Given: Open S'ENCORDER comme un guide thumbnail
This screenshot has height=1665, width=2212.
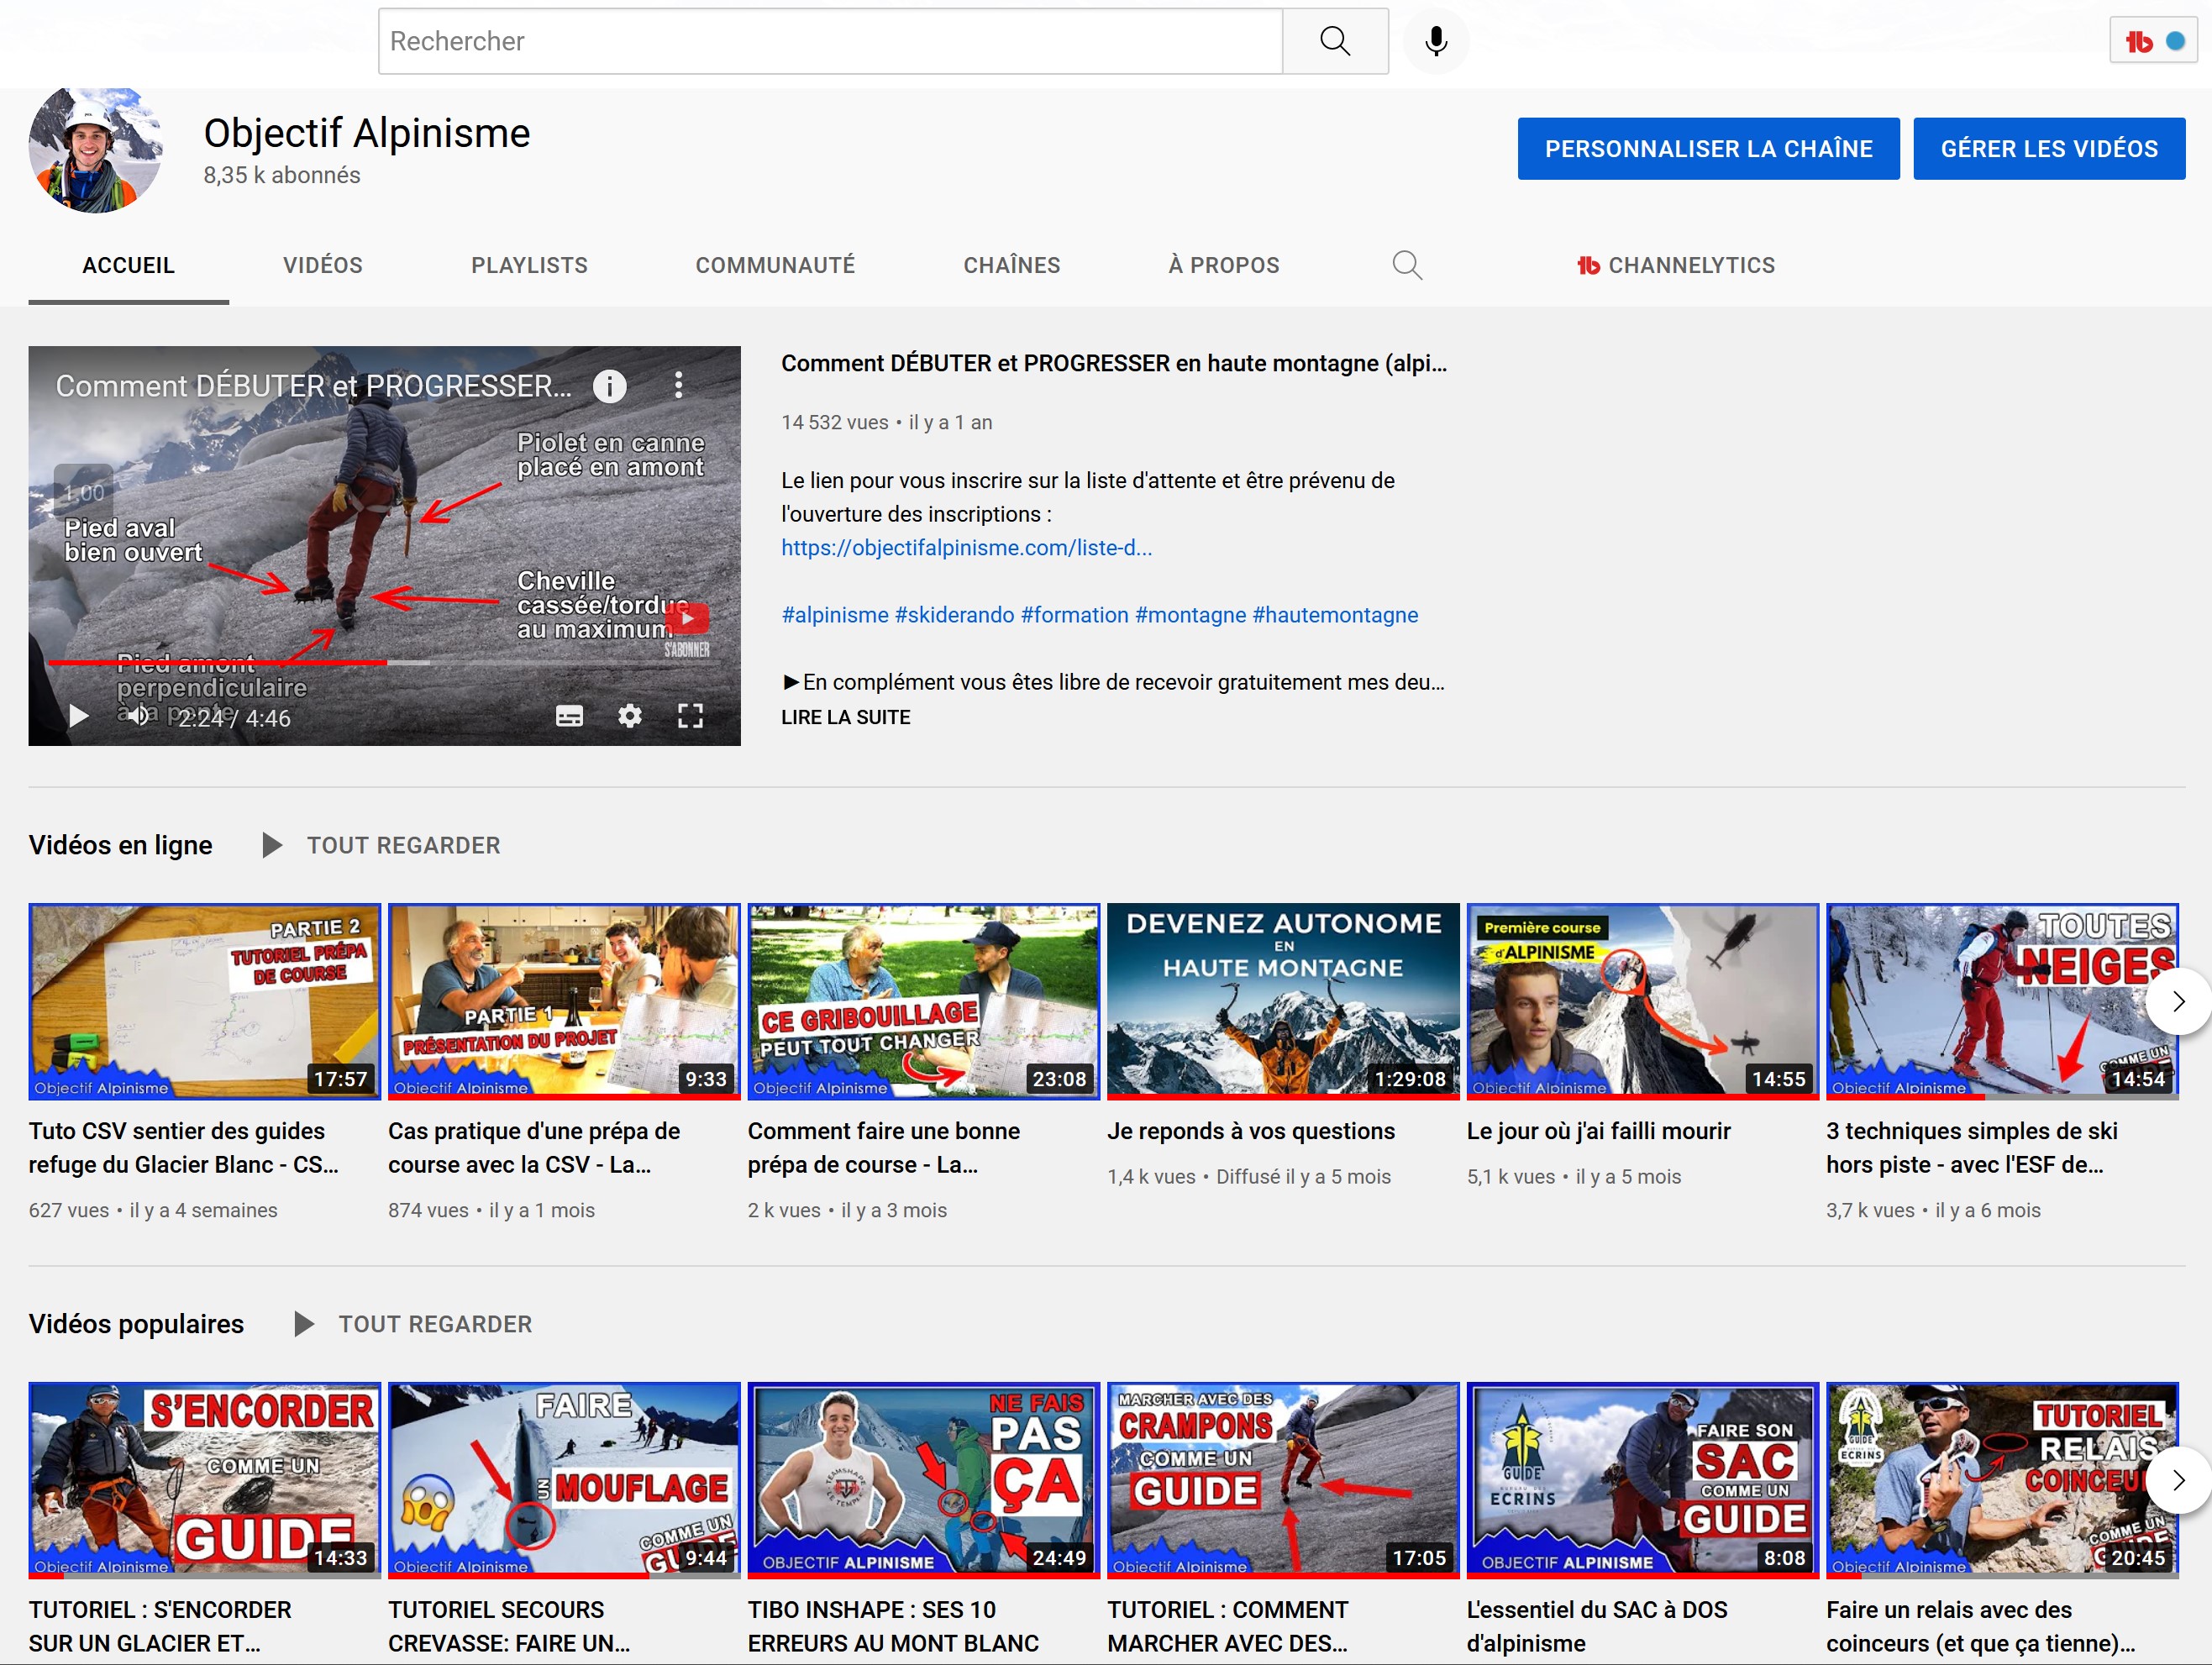Looking at the screenshot, I should coord(204,1480).
